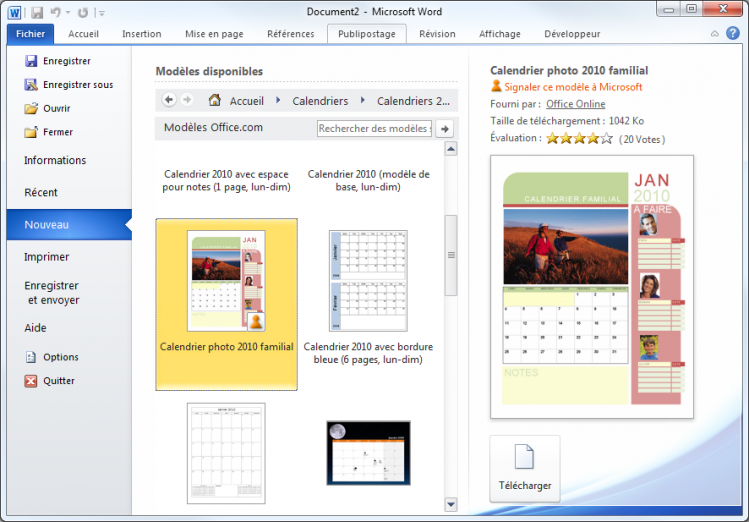Click Signaler ce modèle à Microsoft link
Image resolution: width=749 pixels, height=522 pixels.
pyautogui.click(x=573, y=87)
